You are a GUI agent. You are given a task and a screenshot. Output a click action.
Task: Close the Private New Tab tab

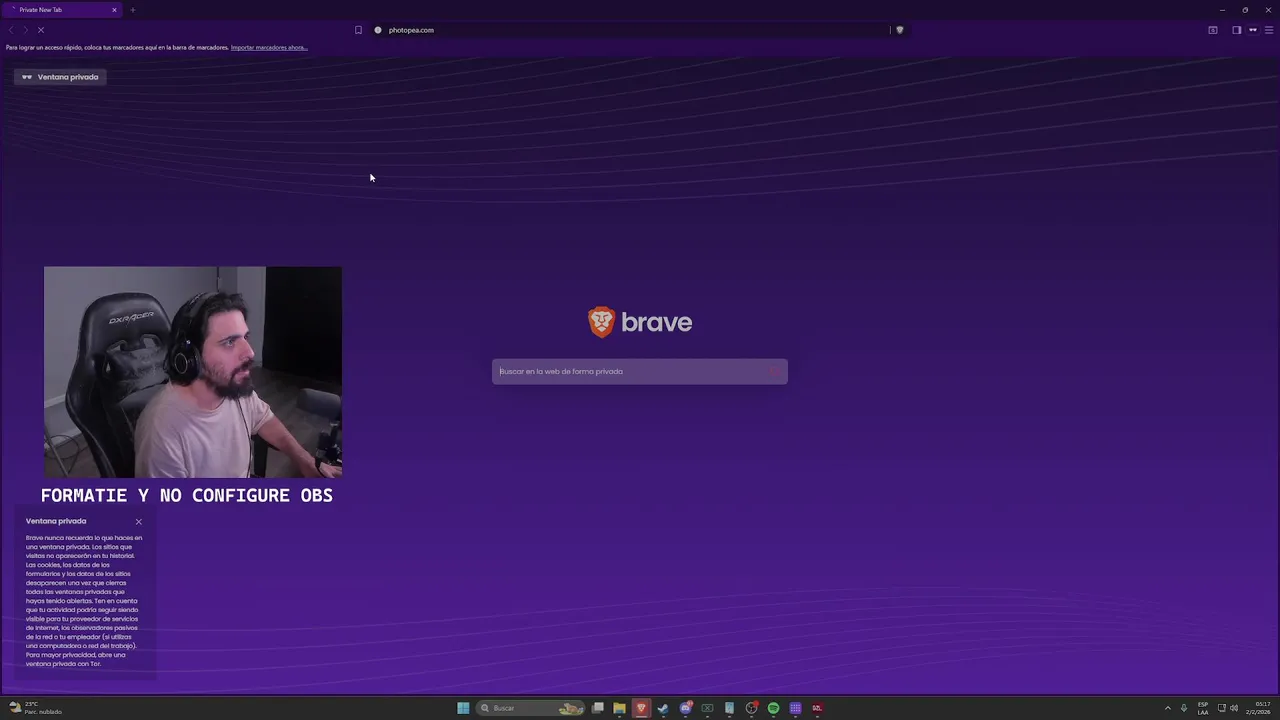(114, 10)
